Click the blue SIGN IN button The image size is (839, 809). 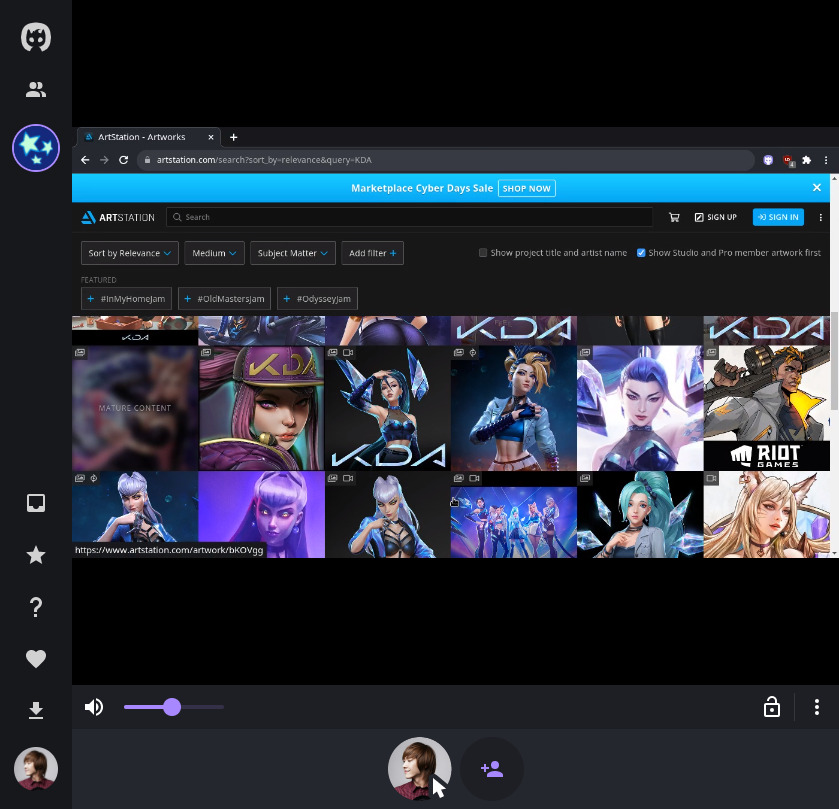tap(778, 217)
